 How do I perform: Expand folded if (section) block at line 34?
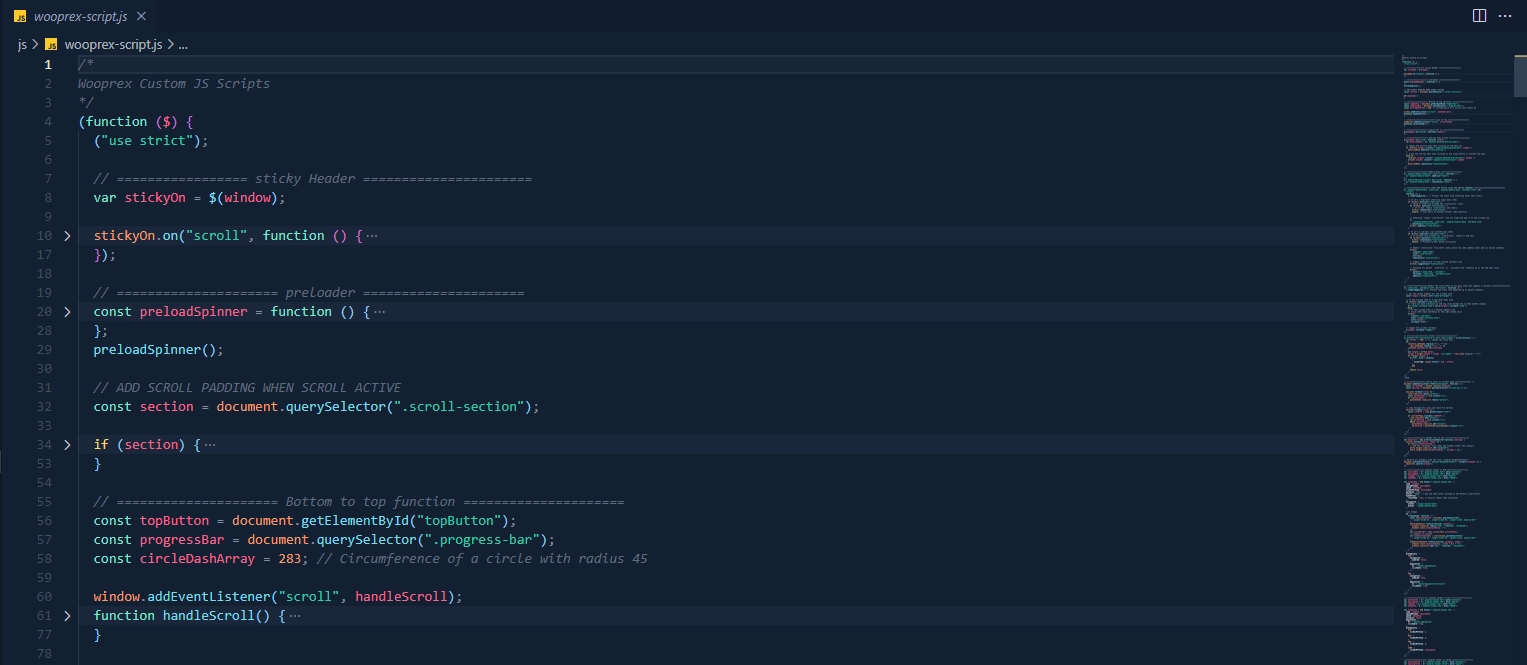click(x=67, y=445)
